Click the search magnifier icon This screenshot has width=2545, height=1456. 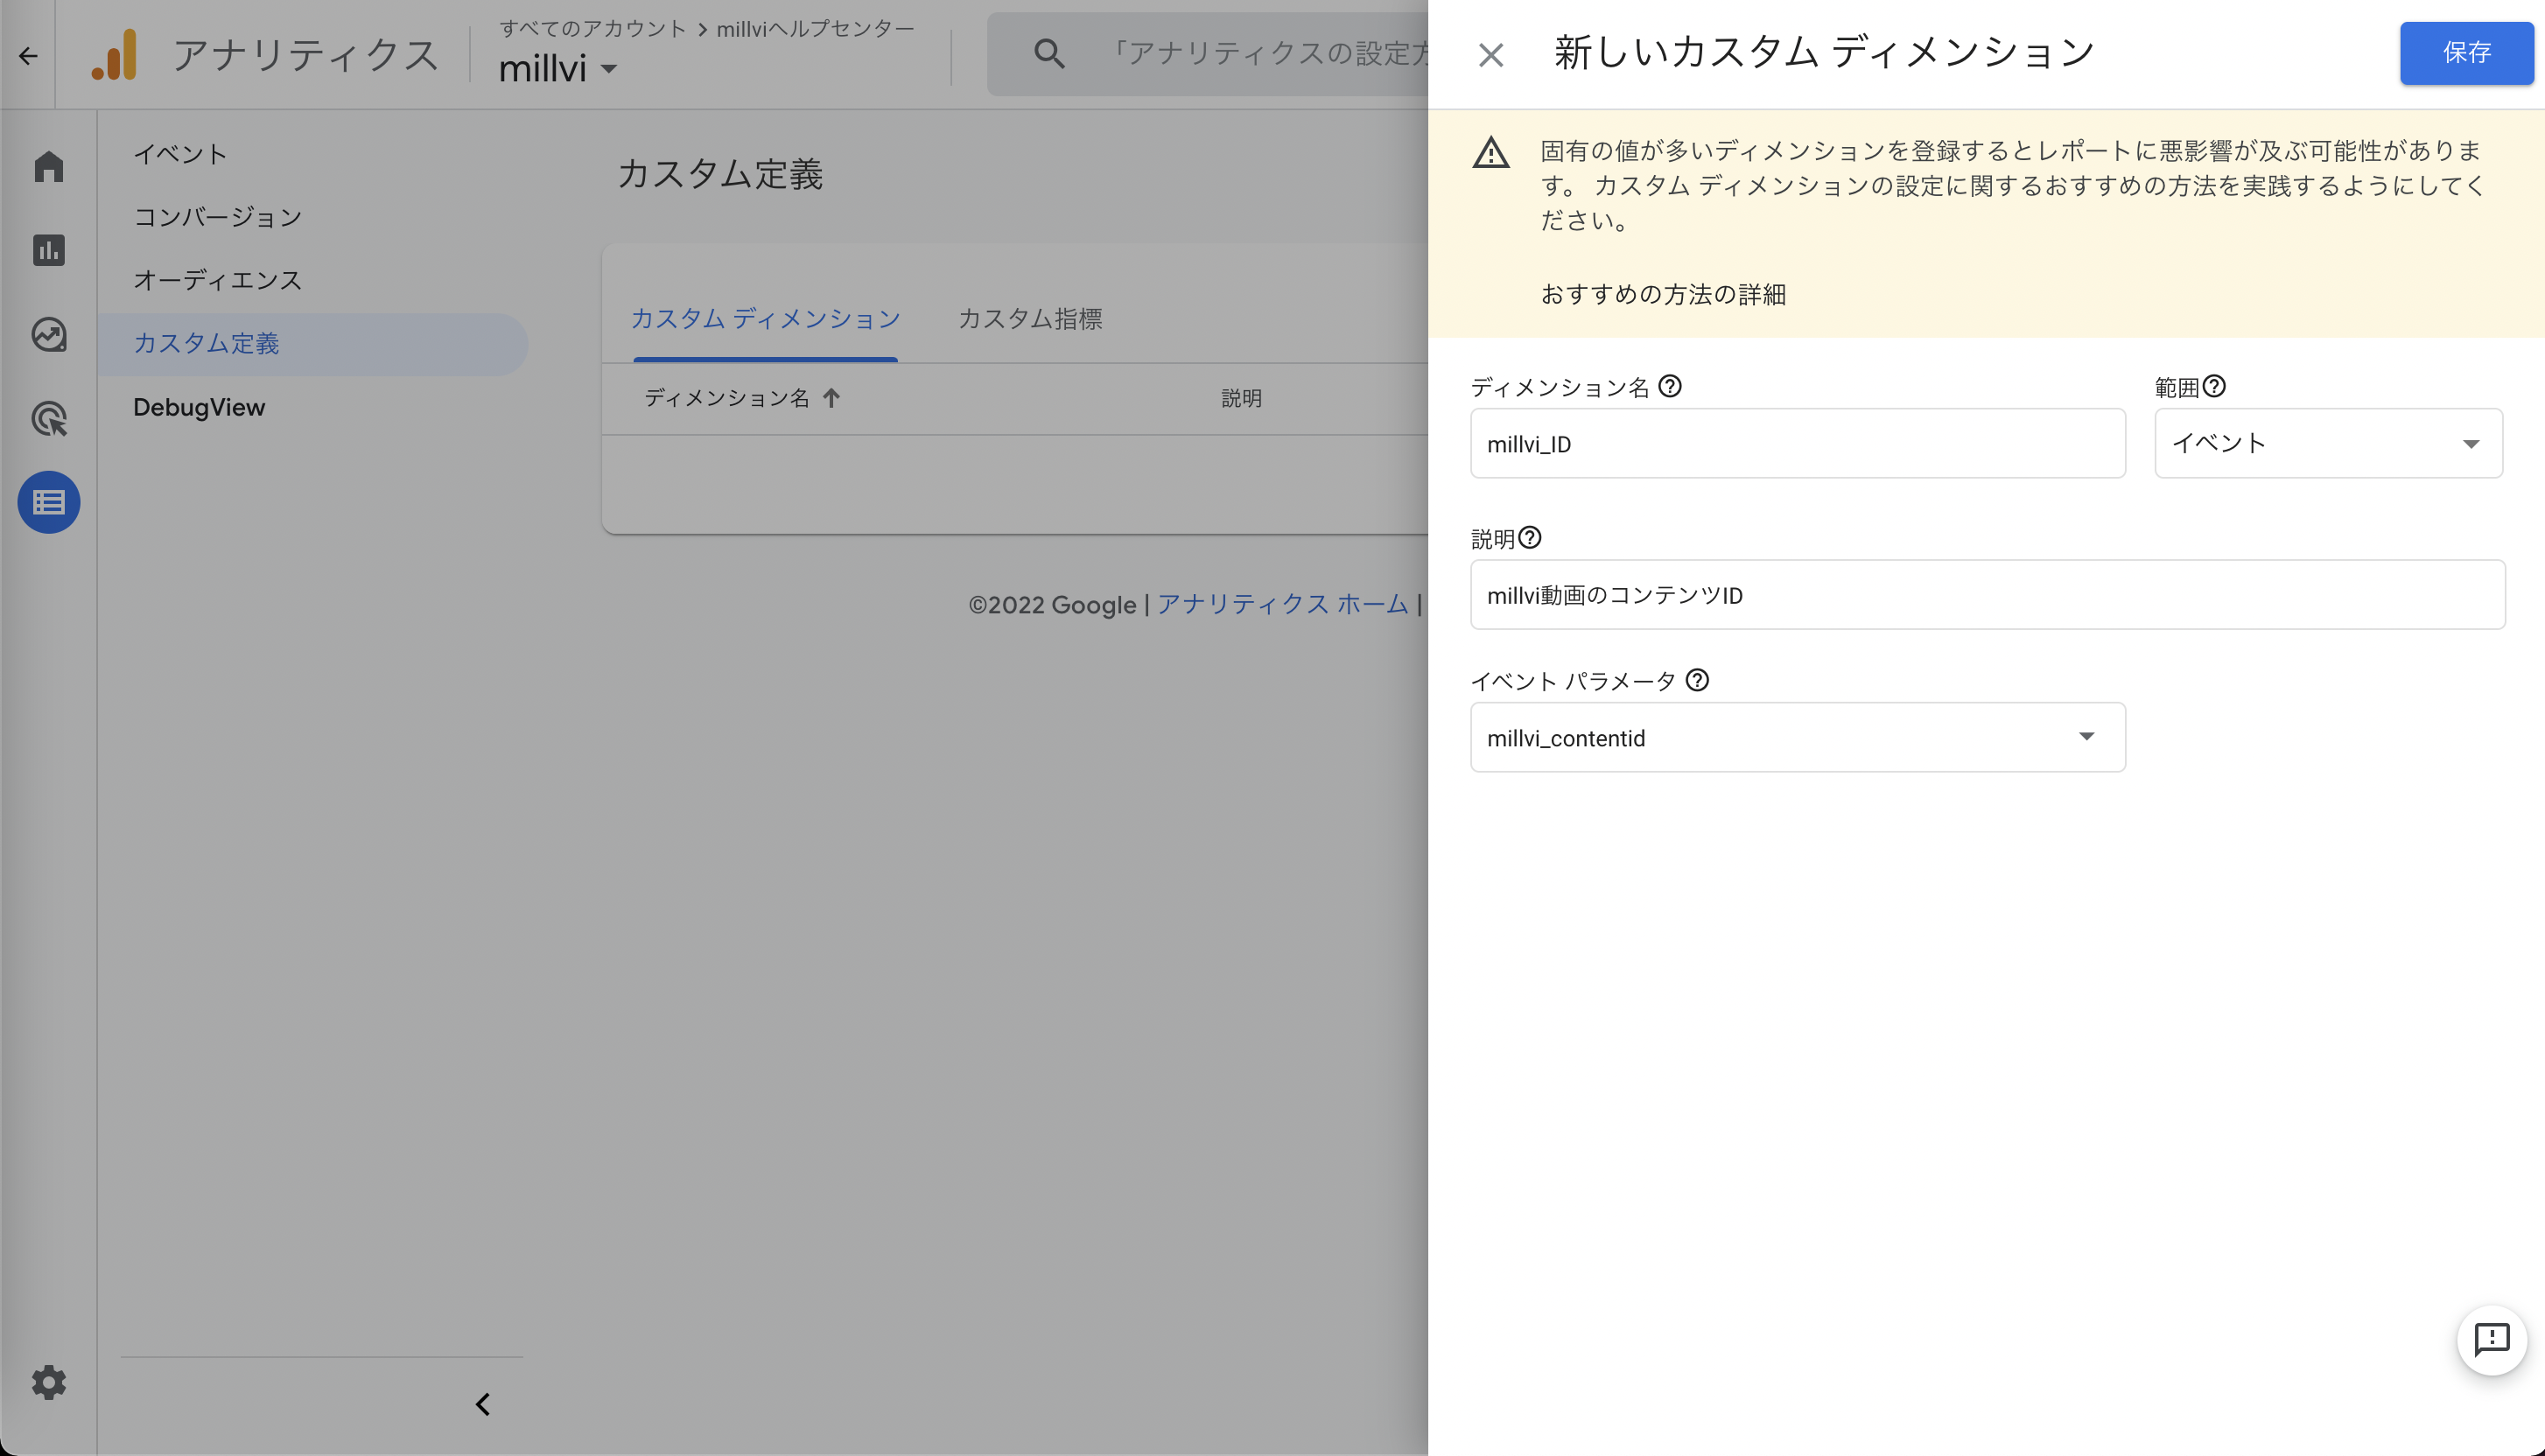1048,54
